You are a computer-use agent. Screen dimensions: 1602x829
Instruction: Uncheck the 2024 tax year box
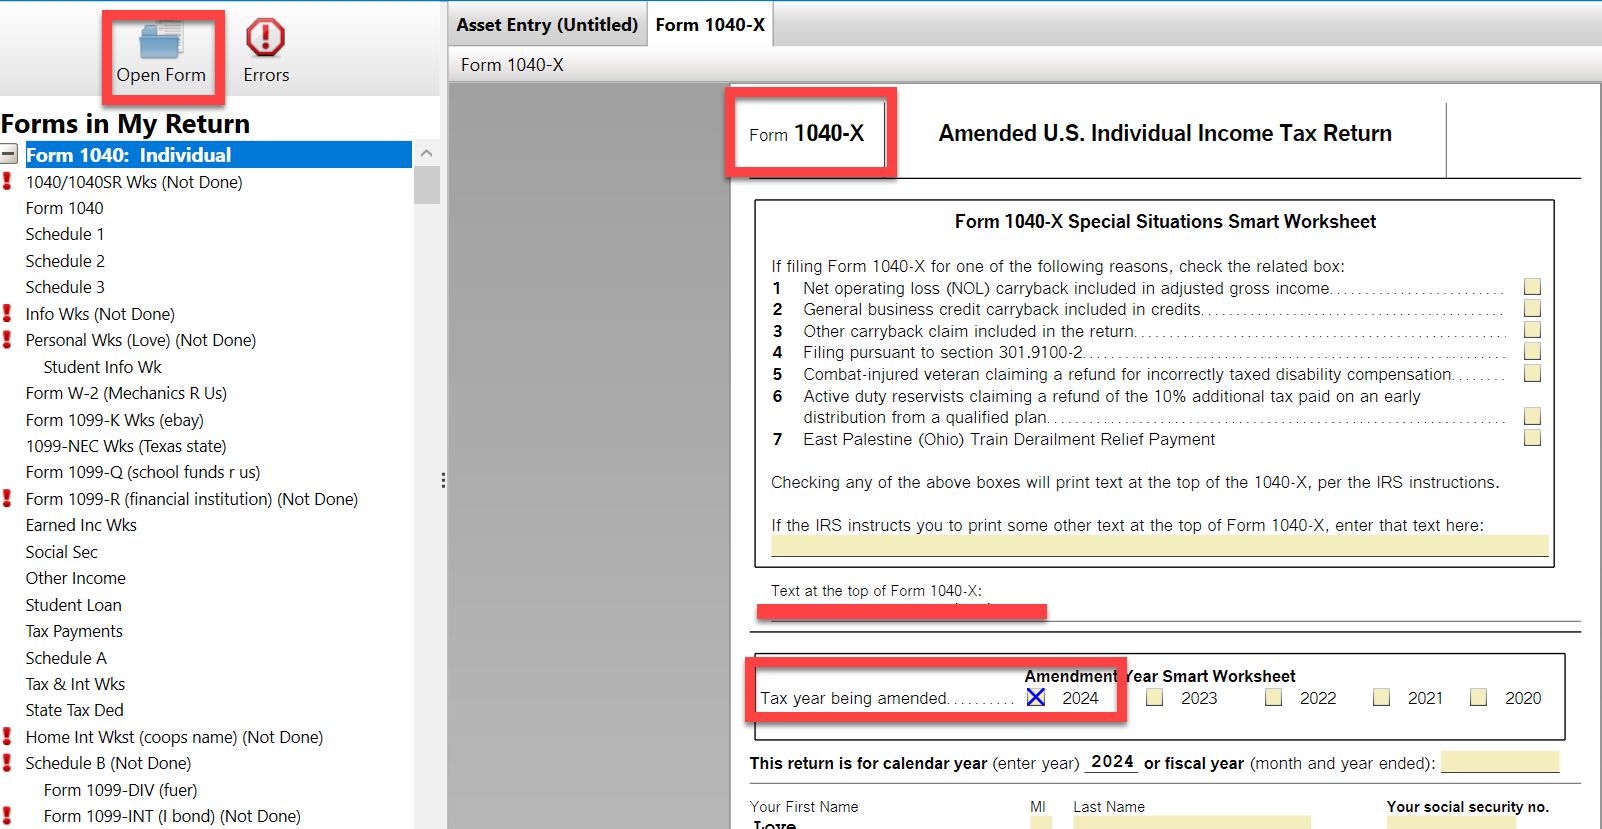(1036, 697)
